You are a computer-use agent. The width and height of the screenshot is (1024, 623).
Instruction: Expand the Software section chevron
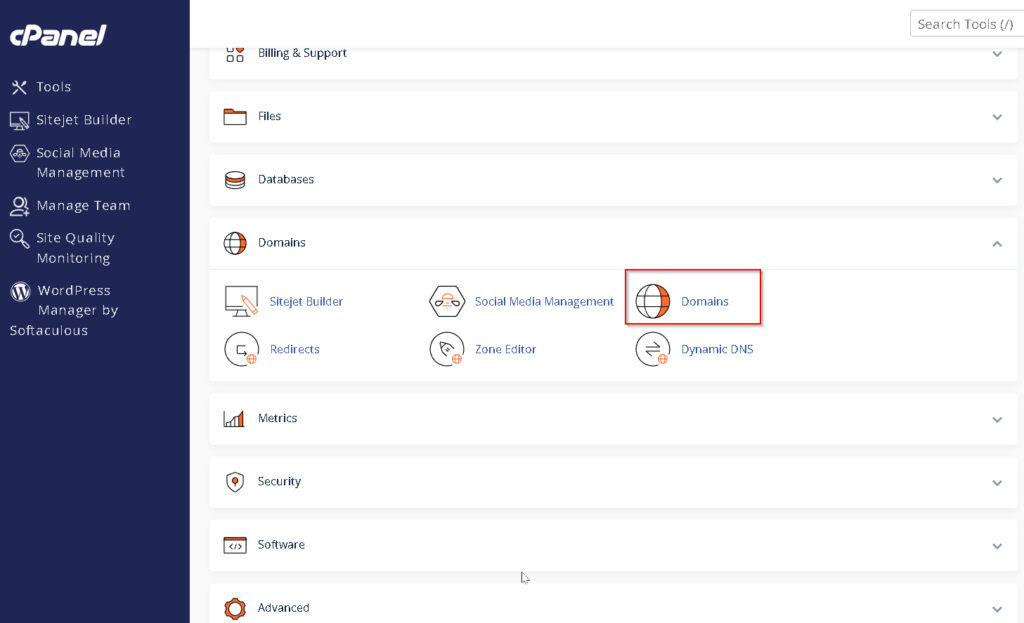[x=997, y=546]
